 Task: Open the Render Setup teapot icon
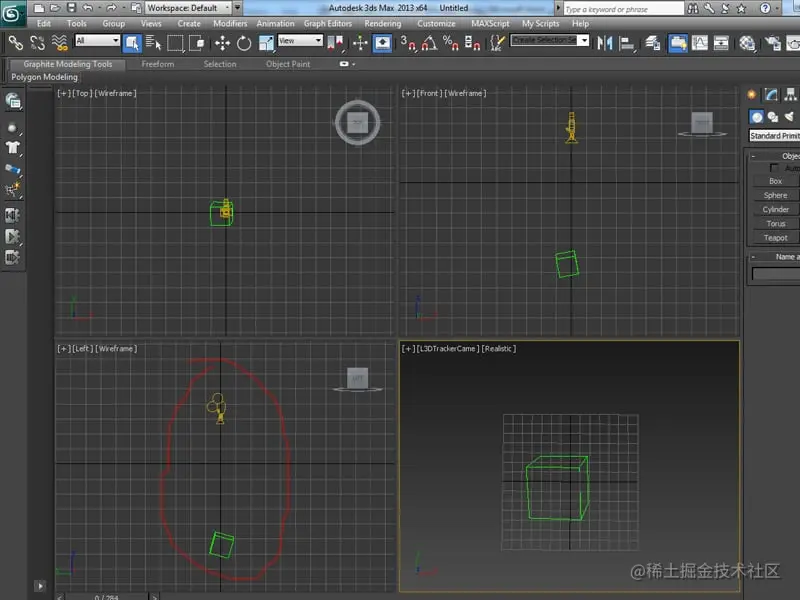click(x=772, y=43)
